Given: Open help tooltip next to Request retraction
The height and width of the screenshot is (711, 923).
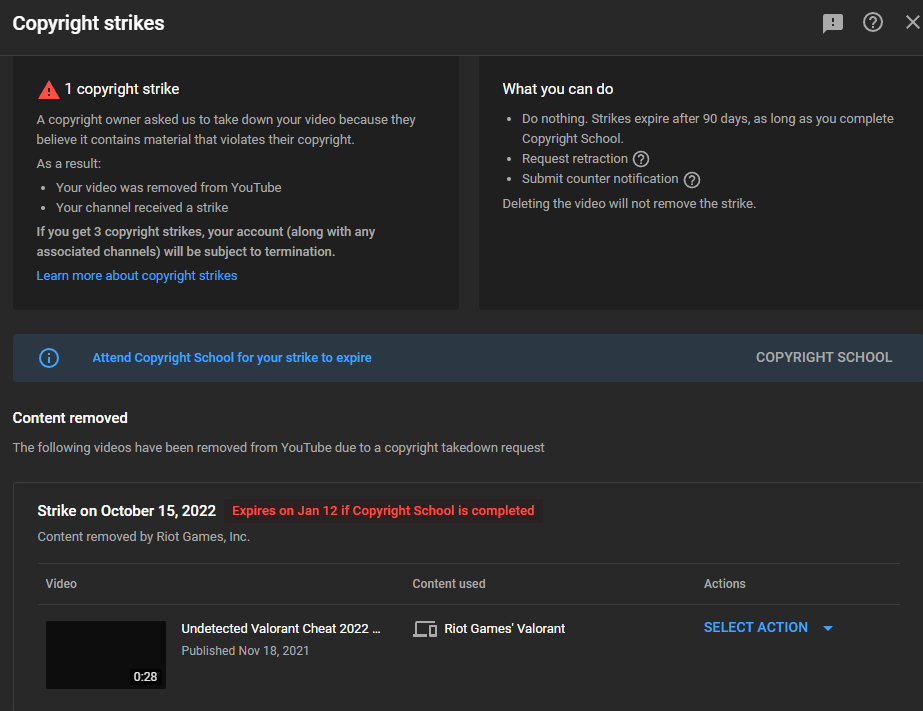Looking at the screenshot, I should 640,158.
